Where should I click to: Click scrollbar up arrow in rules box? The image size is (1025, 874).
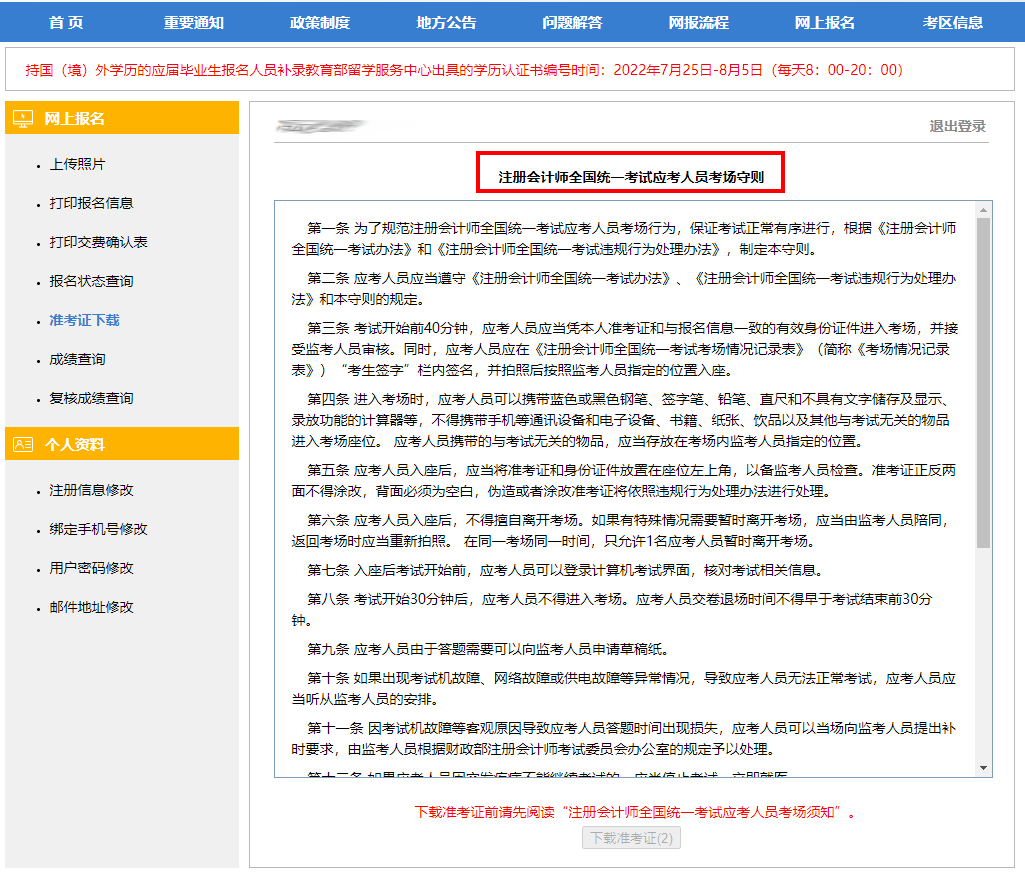984,210
